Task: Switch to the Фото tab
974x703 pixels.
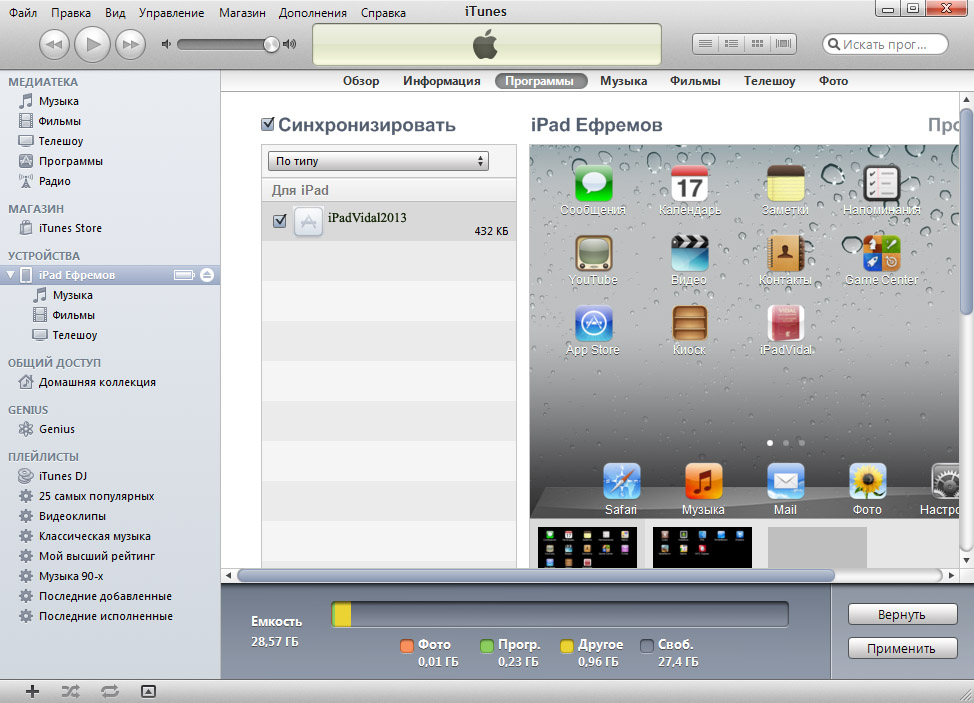Action: click(x=833, y=81)
